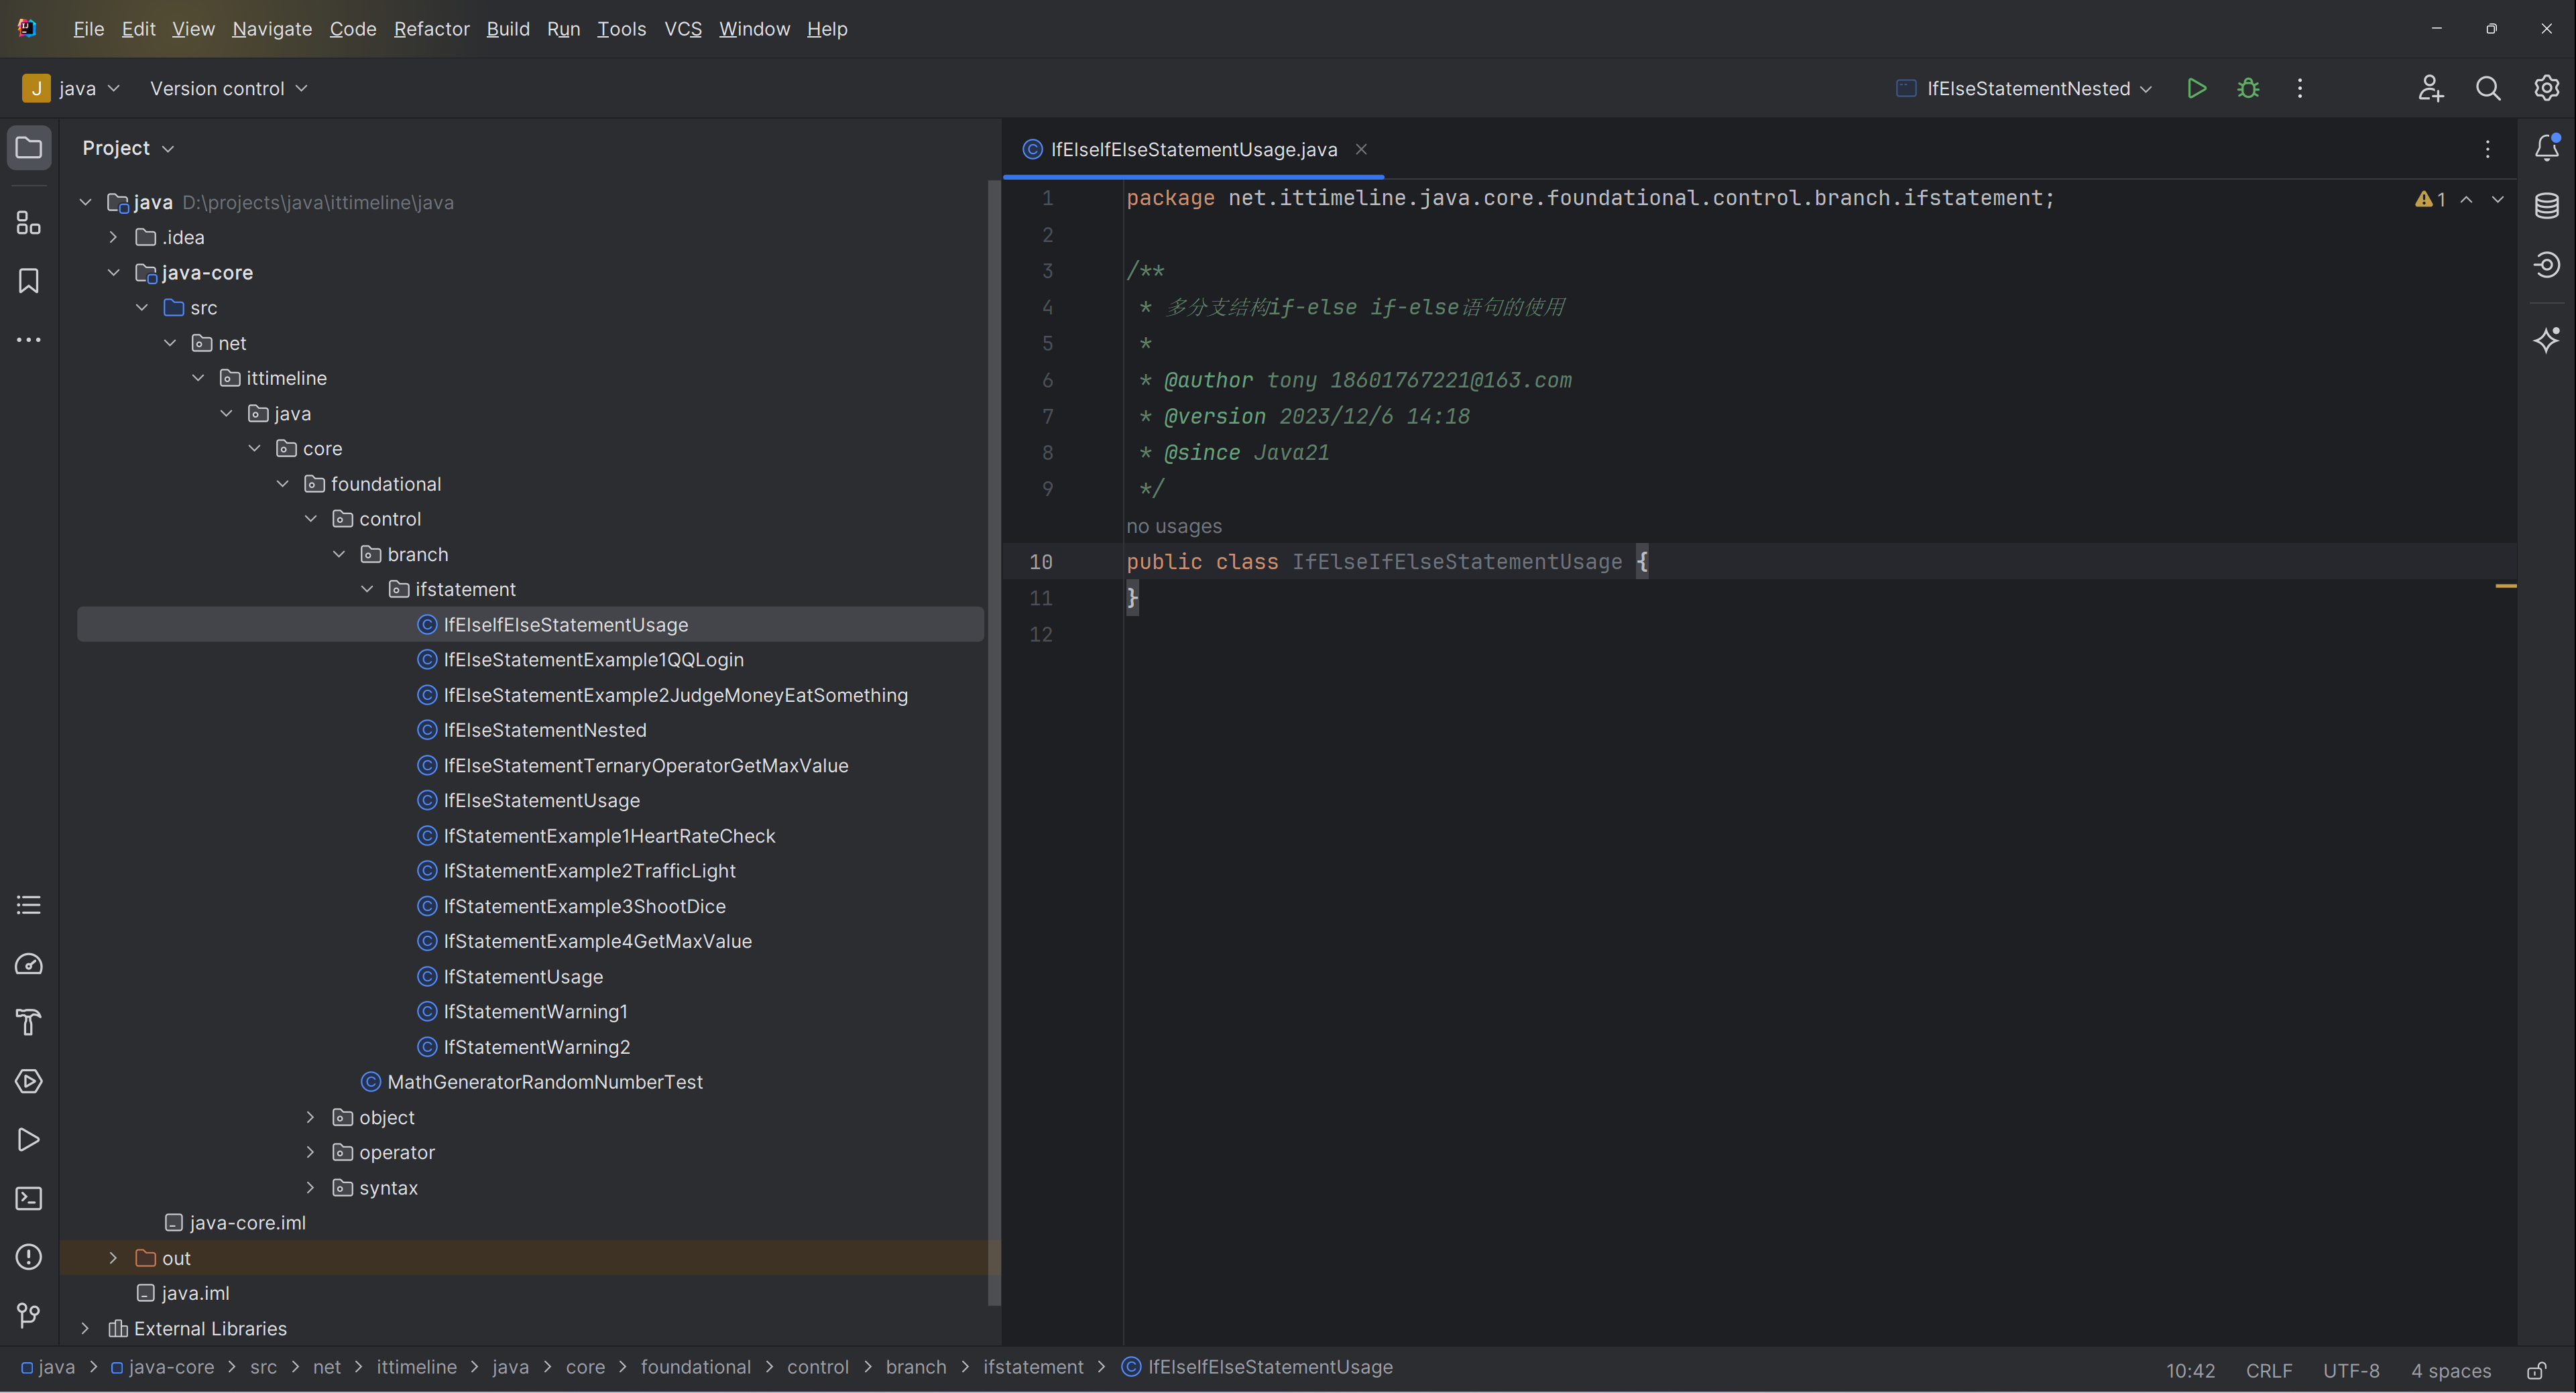Open Code With Me add-user icon
The width and height of the screenshot is (2576, 1393).
pyautogui.click(x=2431, y=88)
